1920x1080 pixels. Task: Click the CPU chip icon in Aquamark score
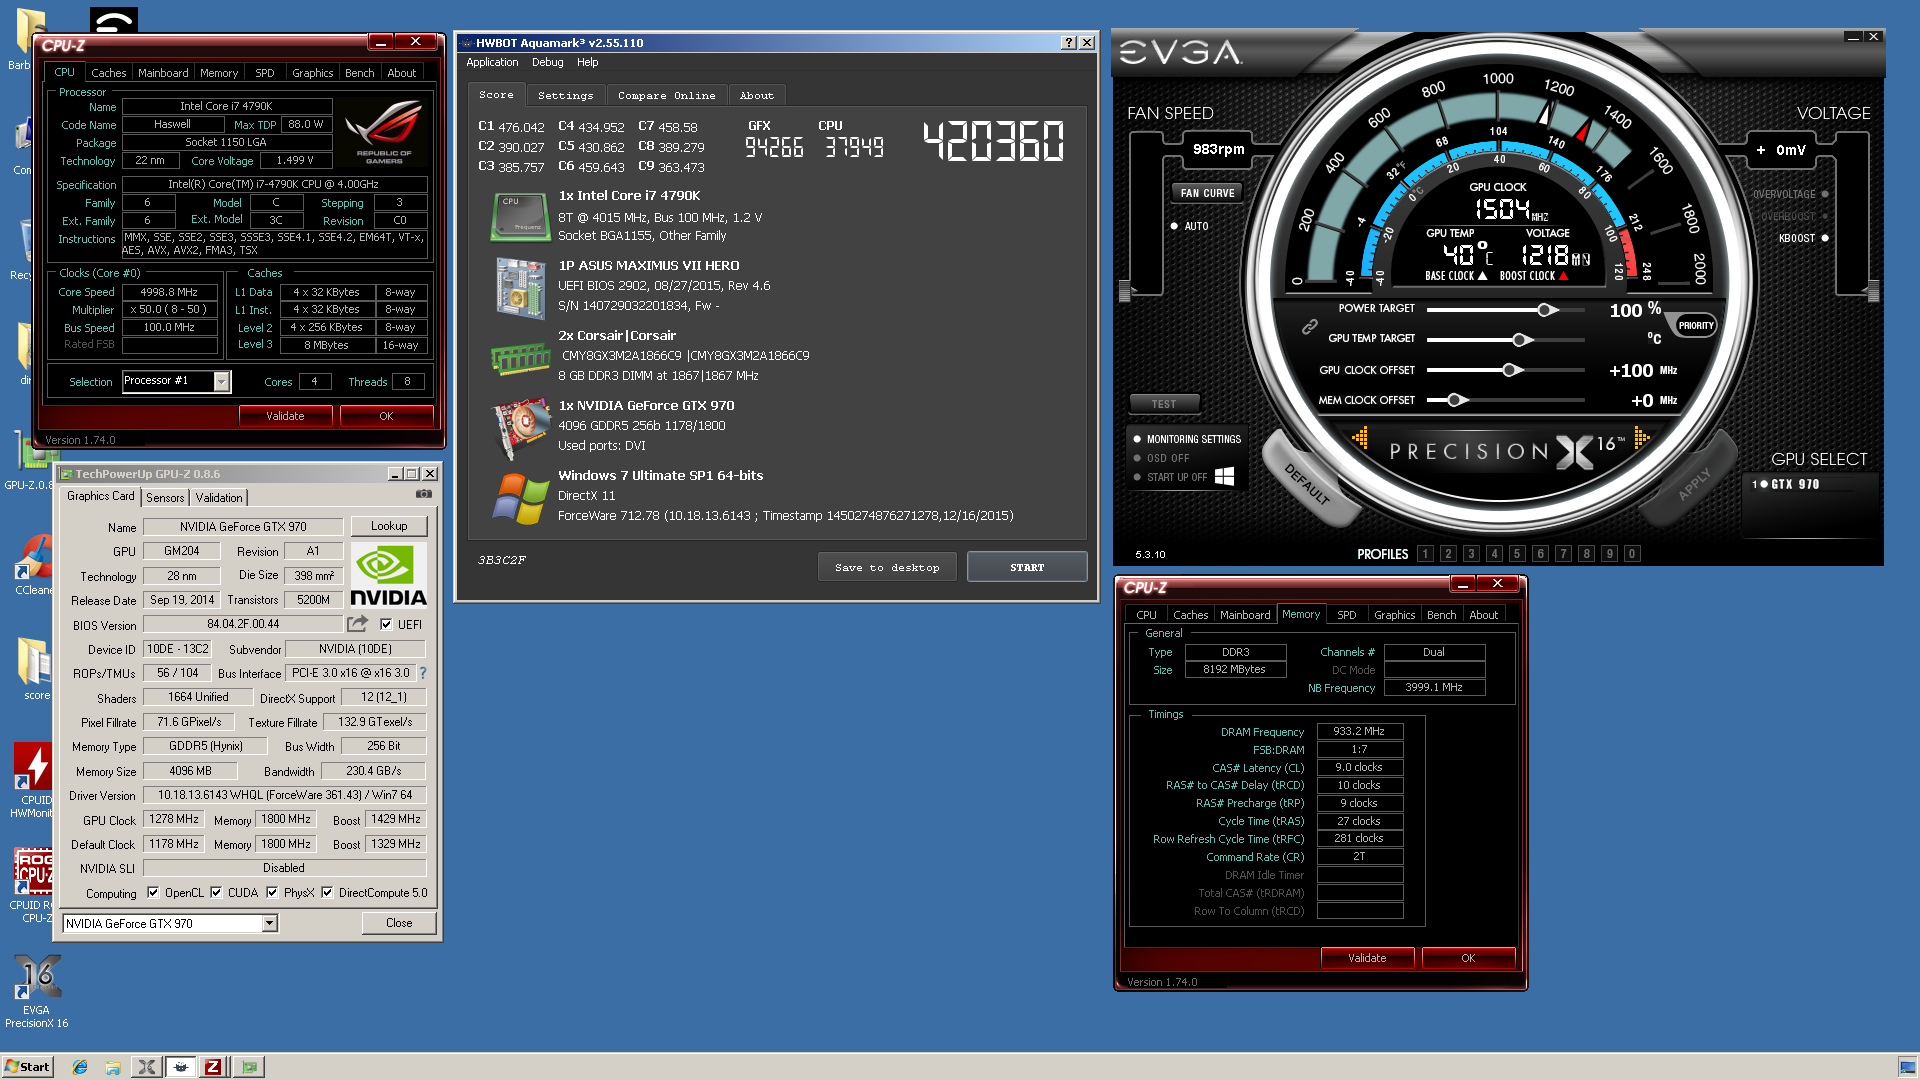pyautogui.click(x=520, y=216)
